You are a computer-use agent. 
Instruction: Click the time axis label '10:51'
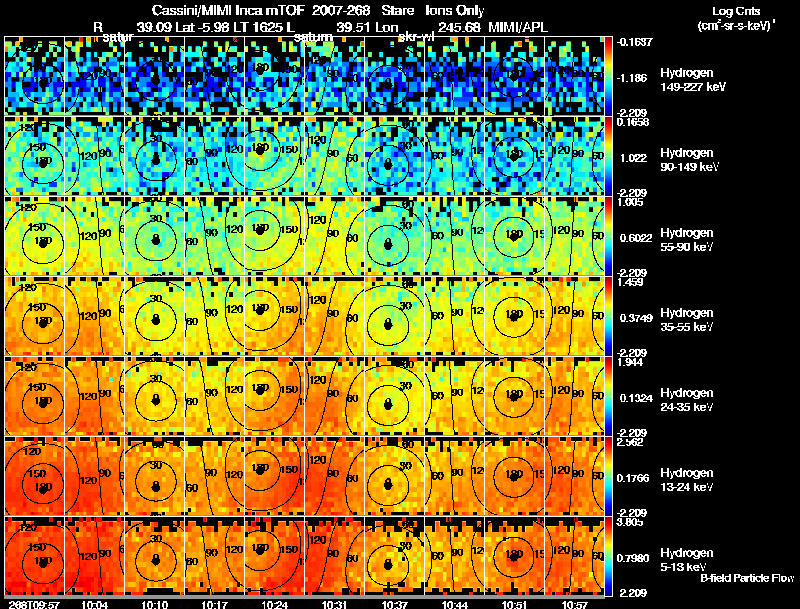(x=515, y=604)
